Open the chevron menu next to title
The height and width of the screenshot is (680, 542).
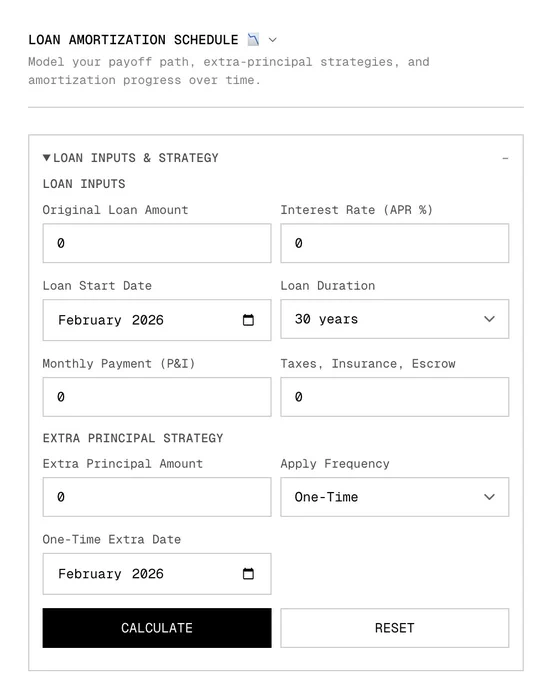pyautogui.click(x=272, y=40)
